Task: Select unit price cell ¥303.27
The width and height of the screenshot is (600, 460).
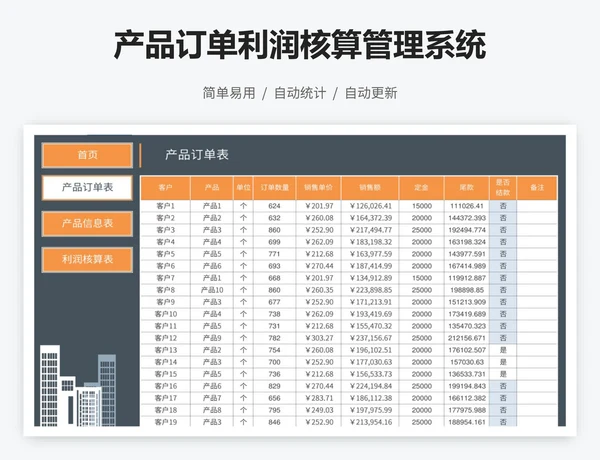Action: point(318,338)
